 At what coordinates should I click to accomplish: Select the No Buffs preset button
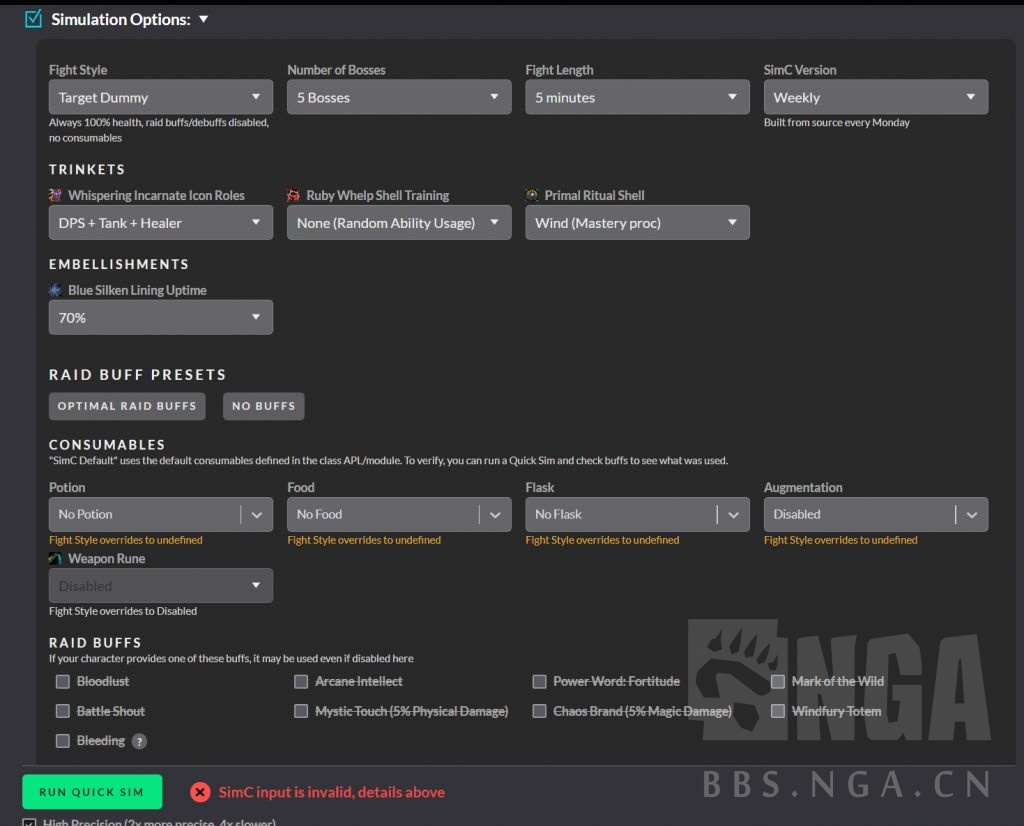point(263,406)
